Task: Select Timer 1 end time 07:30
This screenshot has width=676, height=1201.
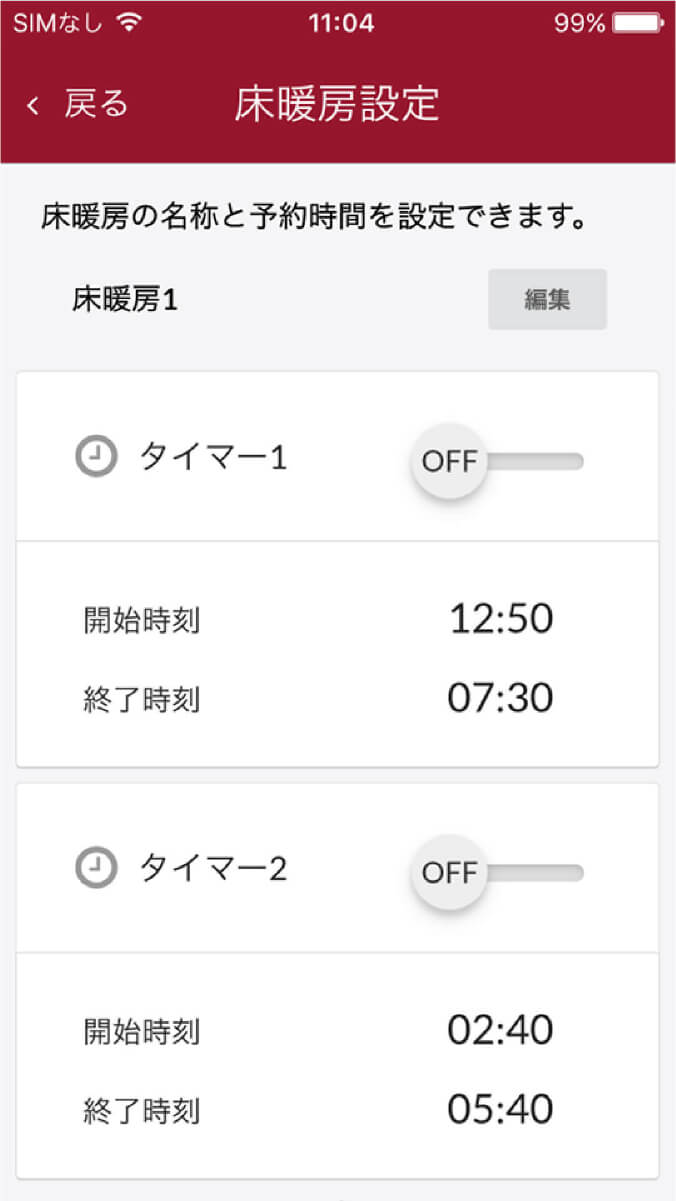Action: [x=500, y=698]
